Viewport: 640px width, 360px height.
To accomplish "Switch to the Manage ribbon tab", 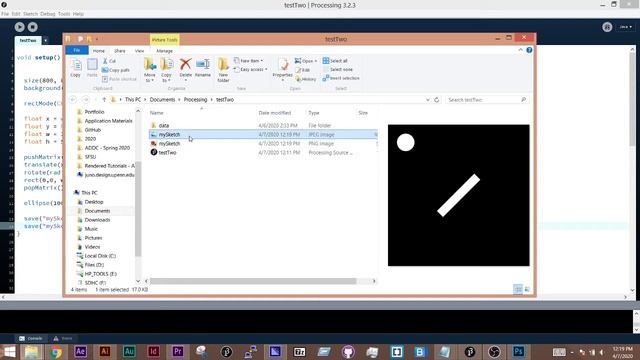I will pos(164,51).
